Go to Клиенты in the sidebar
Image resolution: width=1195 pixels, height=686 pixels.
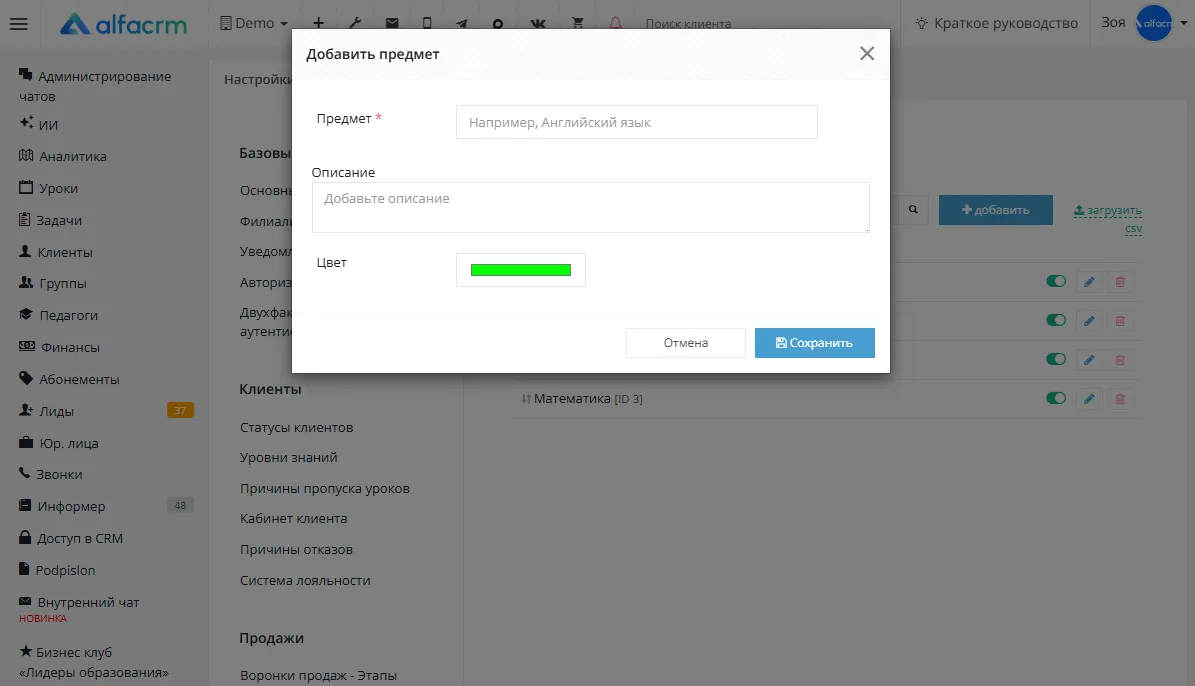pyautogui.click(x=56, y=252)
